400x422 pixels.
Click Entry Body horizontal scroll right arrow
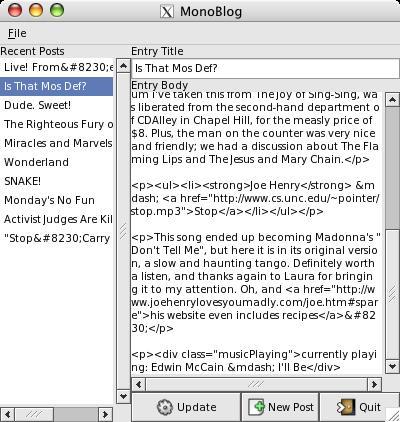[374, 384]
